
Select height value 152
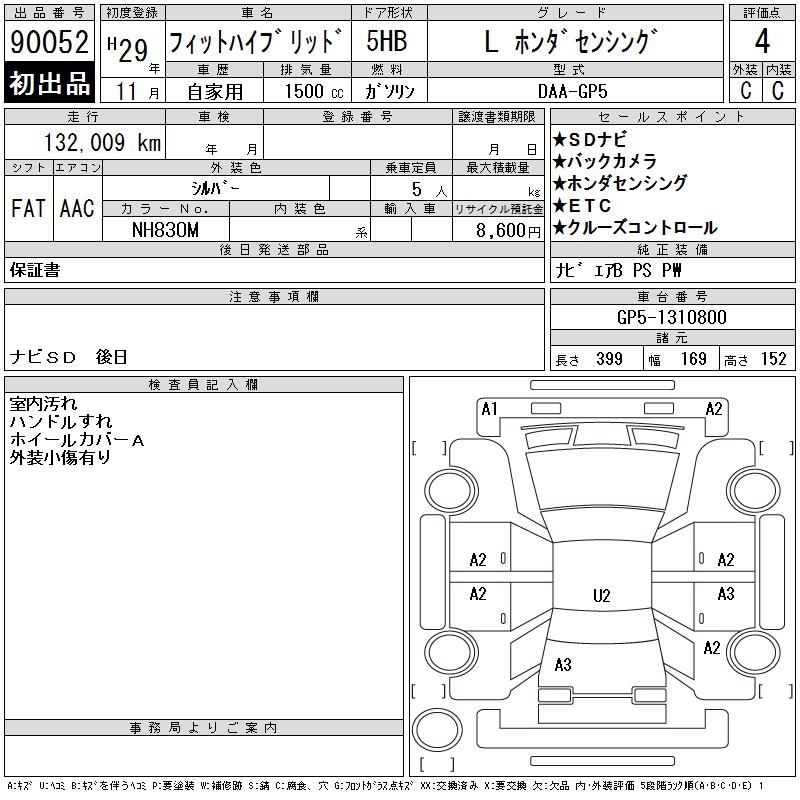pyautogui.click(x=773, y=359)
